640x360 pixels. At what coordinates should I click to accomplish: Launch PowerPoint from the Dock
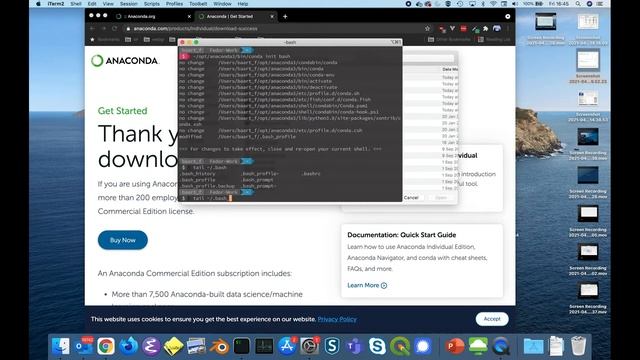click(x=454, y=346)
